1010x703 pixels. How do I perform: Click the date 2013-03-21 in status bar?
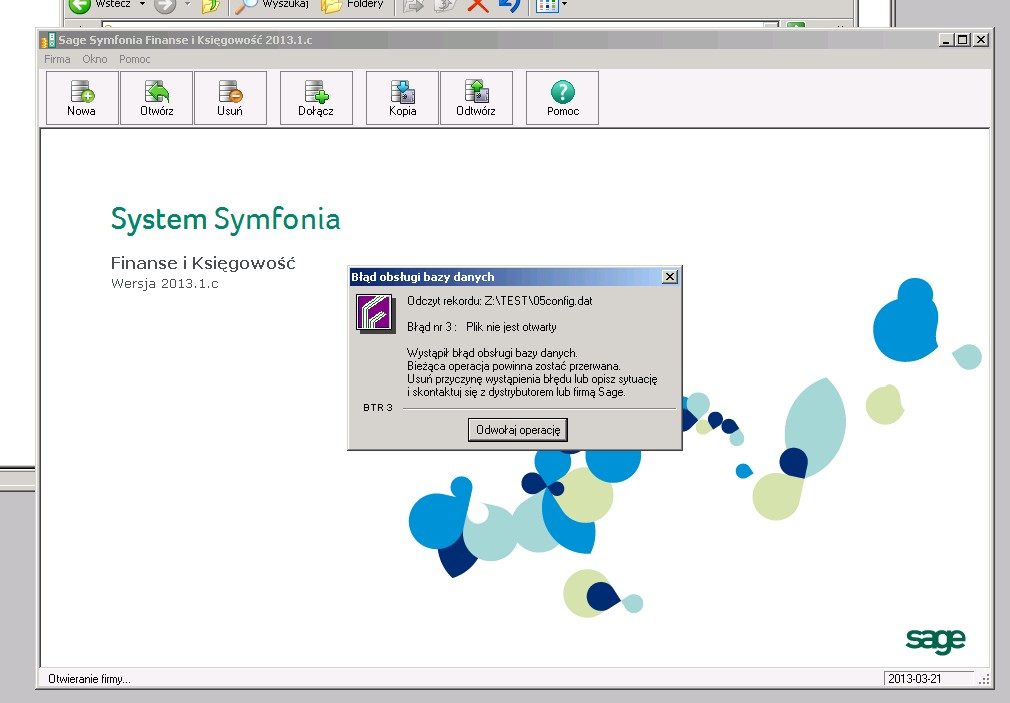pyautogui.click(x=915, y=679)
